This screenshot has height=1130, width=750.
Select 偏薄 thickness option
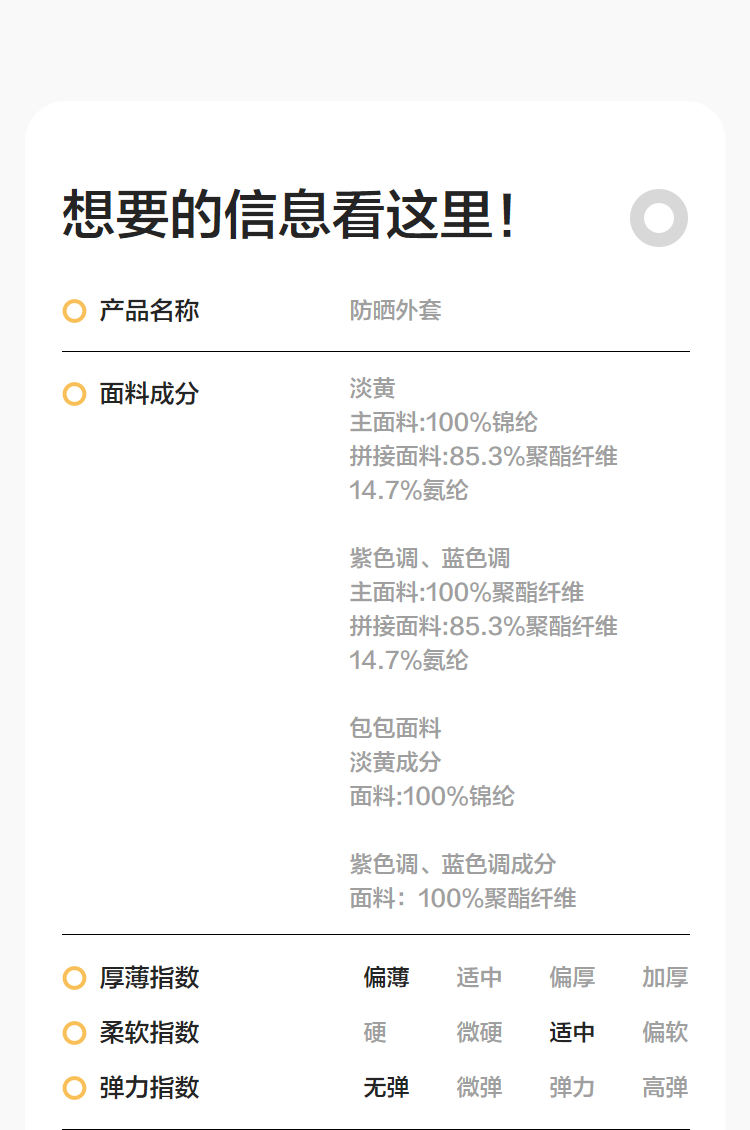386,978
